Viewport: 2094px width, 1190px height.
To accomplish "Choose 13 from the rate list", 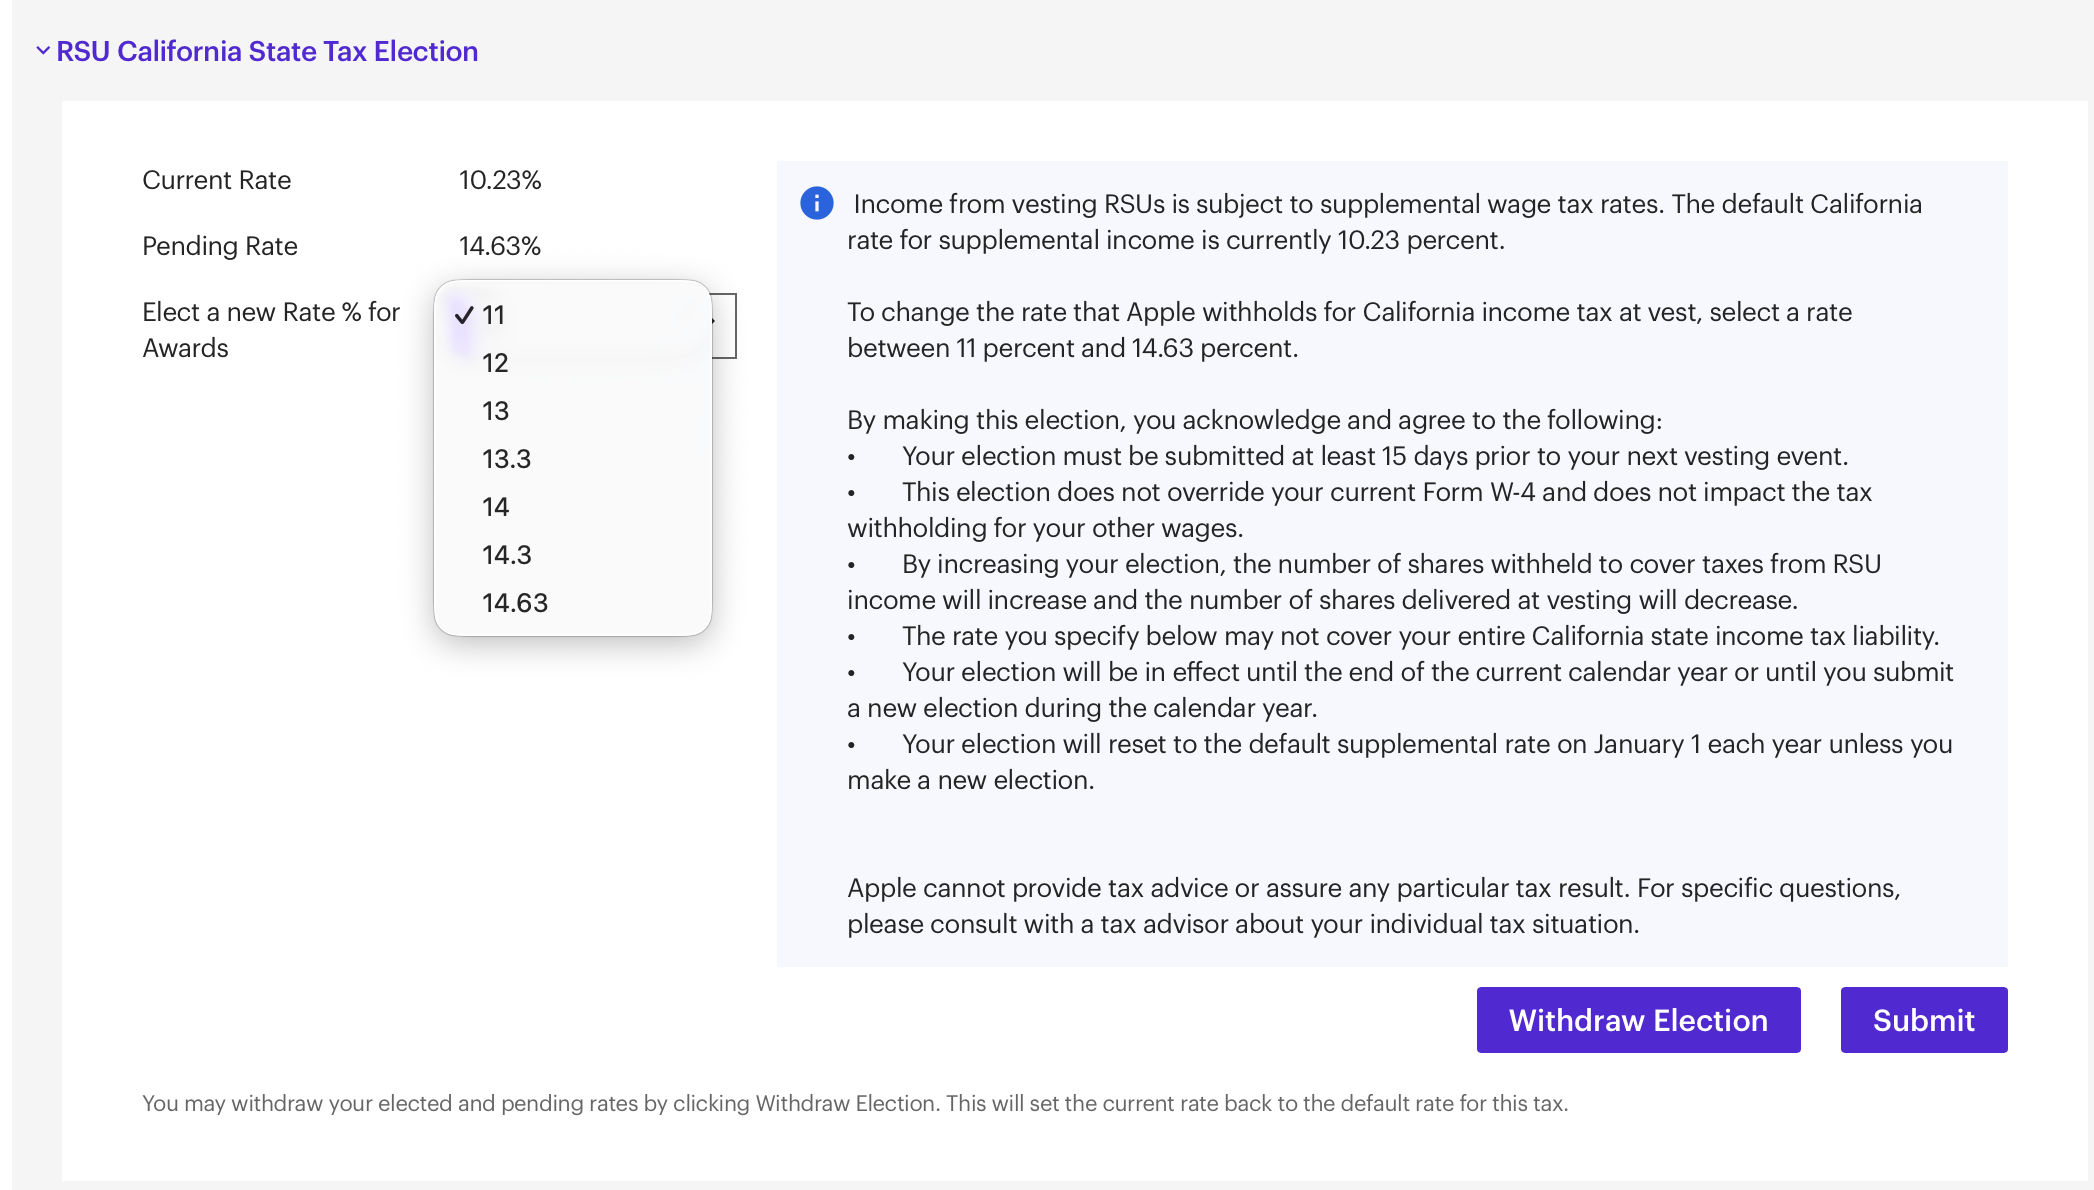I will point(495,410).
